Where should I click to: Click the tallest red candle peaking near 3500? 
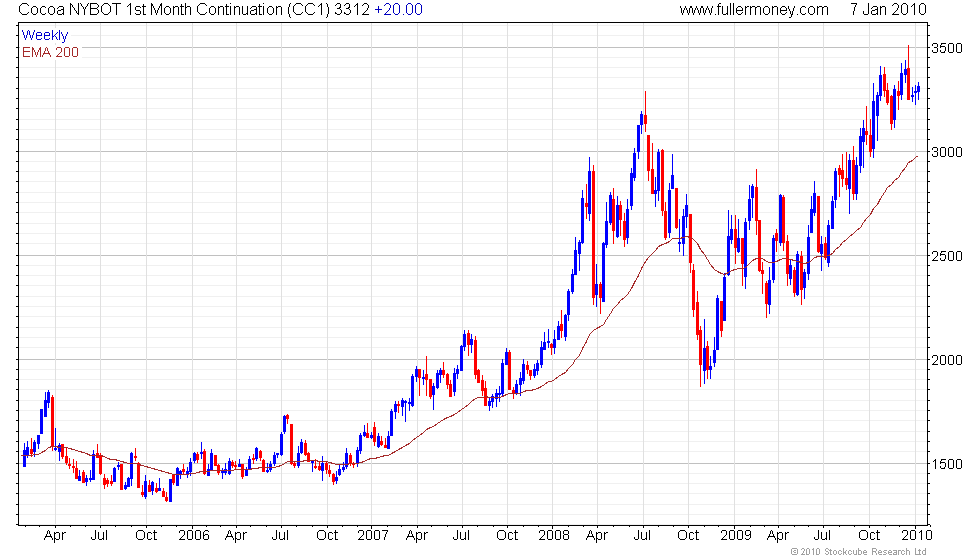[908, 72]
